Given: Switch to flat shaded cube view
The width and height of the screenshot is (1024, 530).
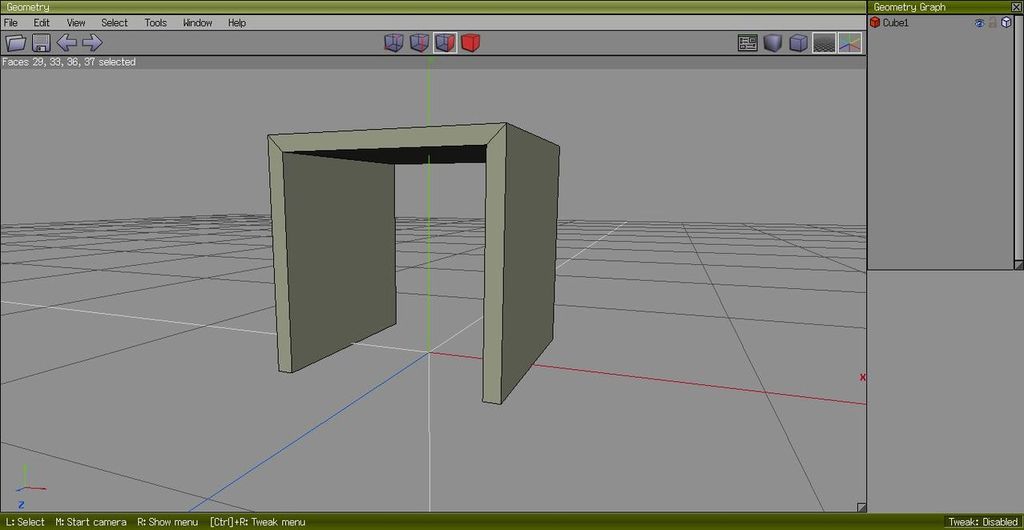Looking at the screenshot, I should (798, 43).
